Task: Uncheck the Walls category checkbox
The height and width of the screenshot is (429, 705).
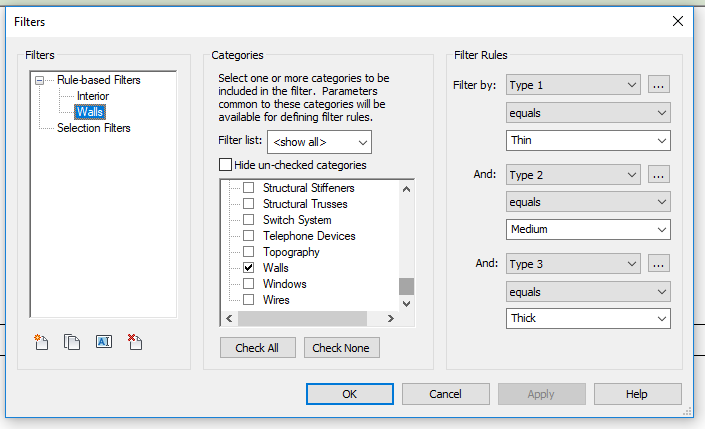Action: (x=248, y=268)
